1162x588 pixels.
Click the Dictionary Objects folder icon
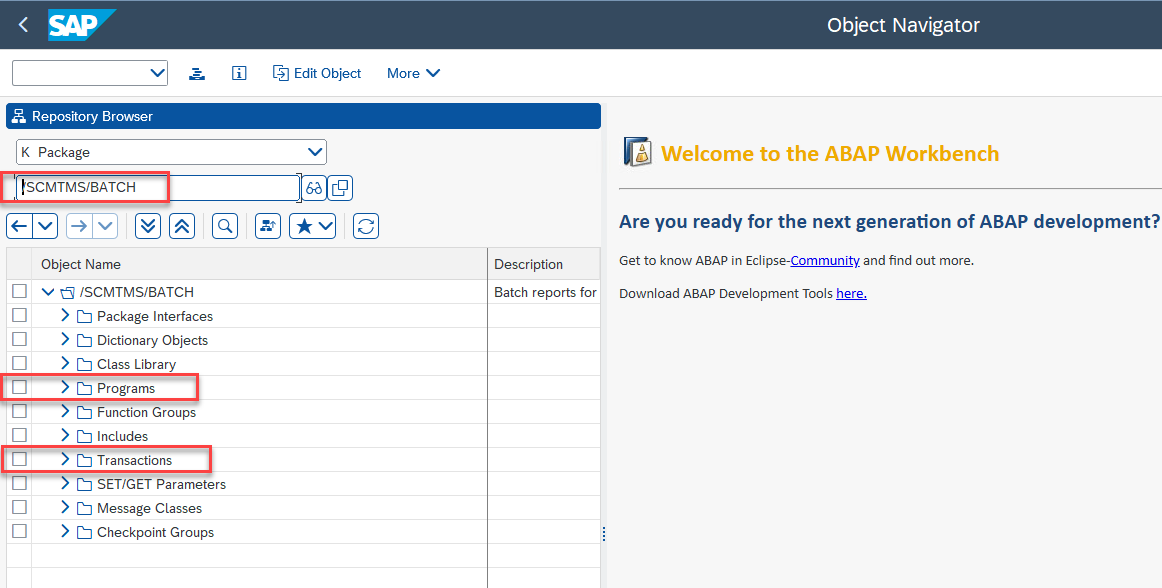(x=84, y=340)
